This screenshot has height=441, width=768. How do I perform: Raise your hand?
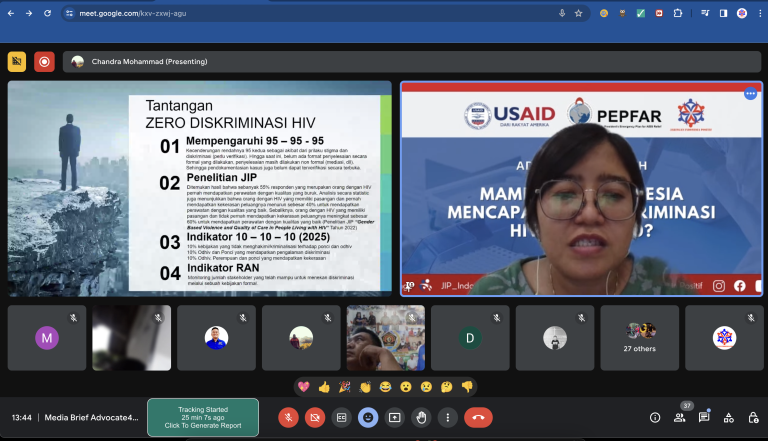point(421,417)
